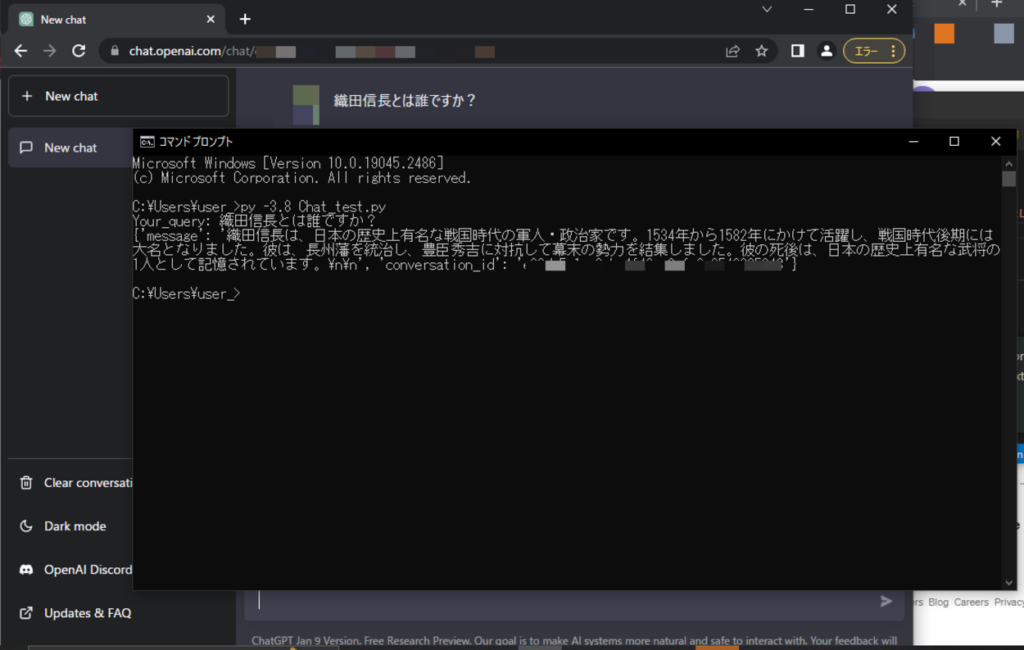1024x650 pixels.
Task: Click the browser back arrow
Action: pyautogui.click(x=21, y=51)
